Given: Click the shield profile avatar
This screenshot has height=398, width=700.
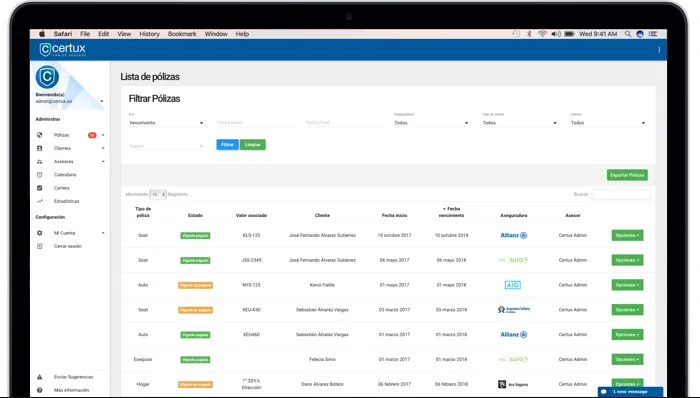Looking at the screenshot, I should pyautogui.click(x=47, y=77).
